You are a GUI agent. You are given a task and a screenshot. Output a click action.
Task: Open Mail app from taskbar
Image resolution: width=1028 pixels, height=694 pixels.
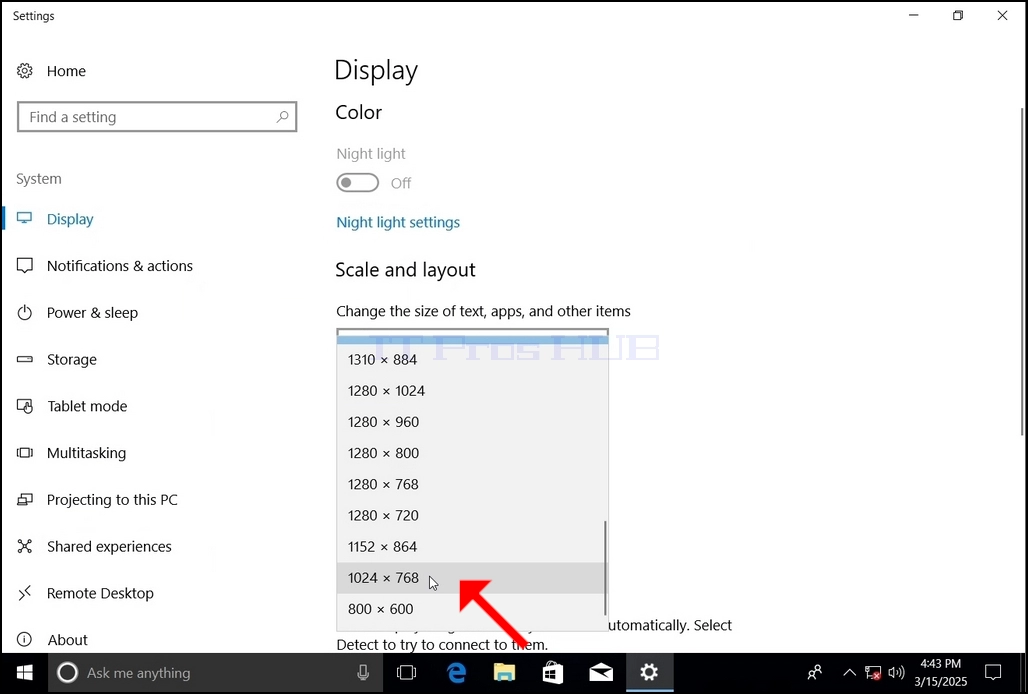point(601,672)
